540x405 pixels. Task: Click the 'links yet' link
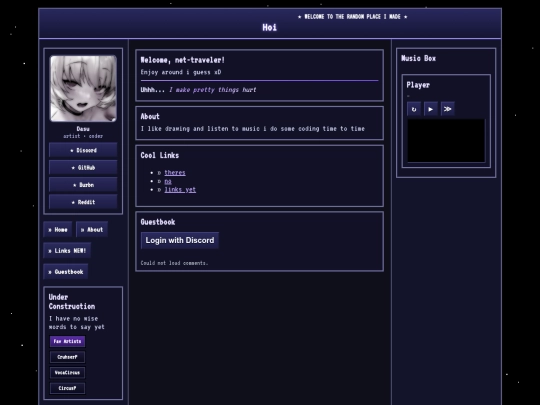(x=180, y=189)
